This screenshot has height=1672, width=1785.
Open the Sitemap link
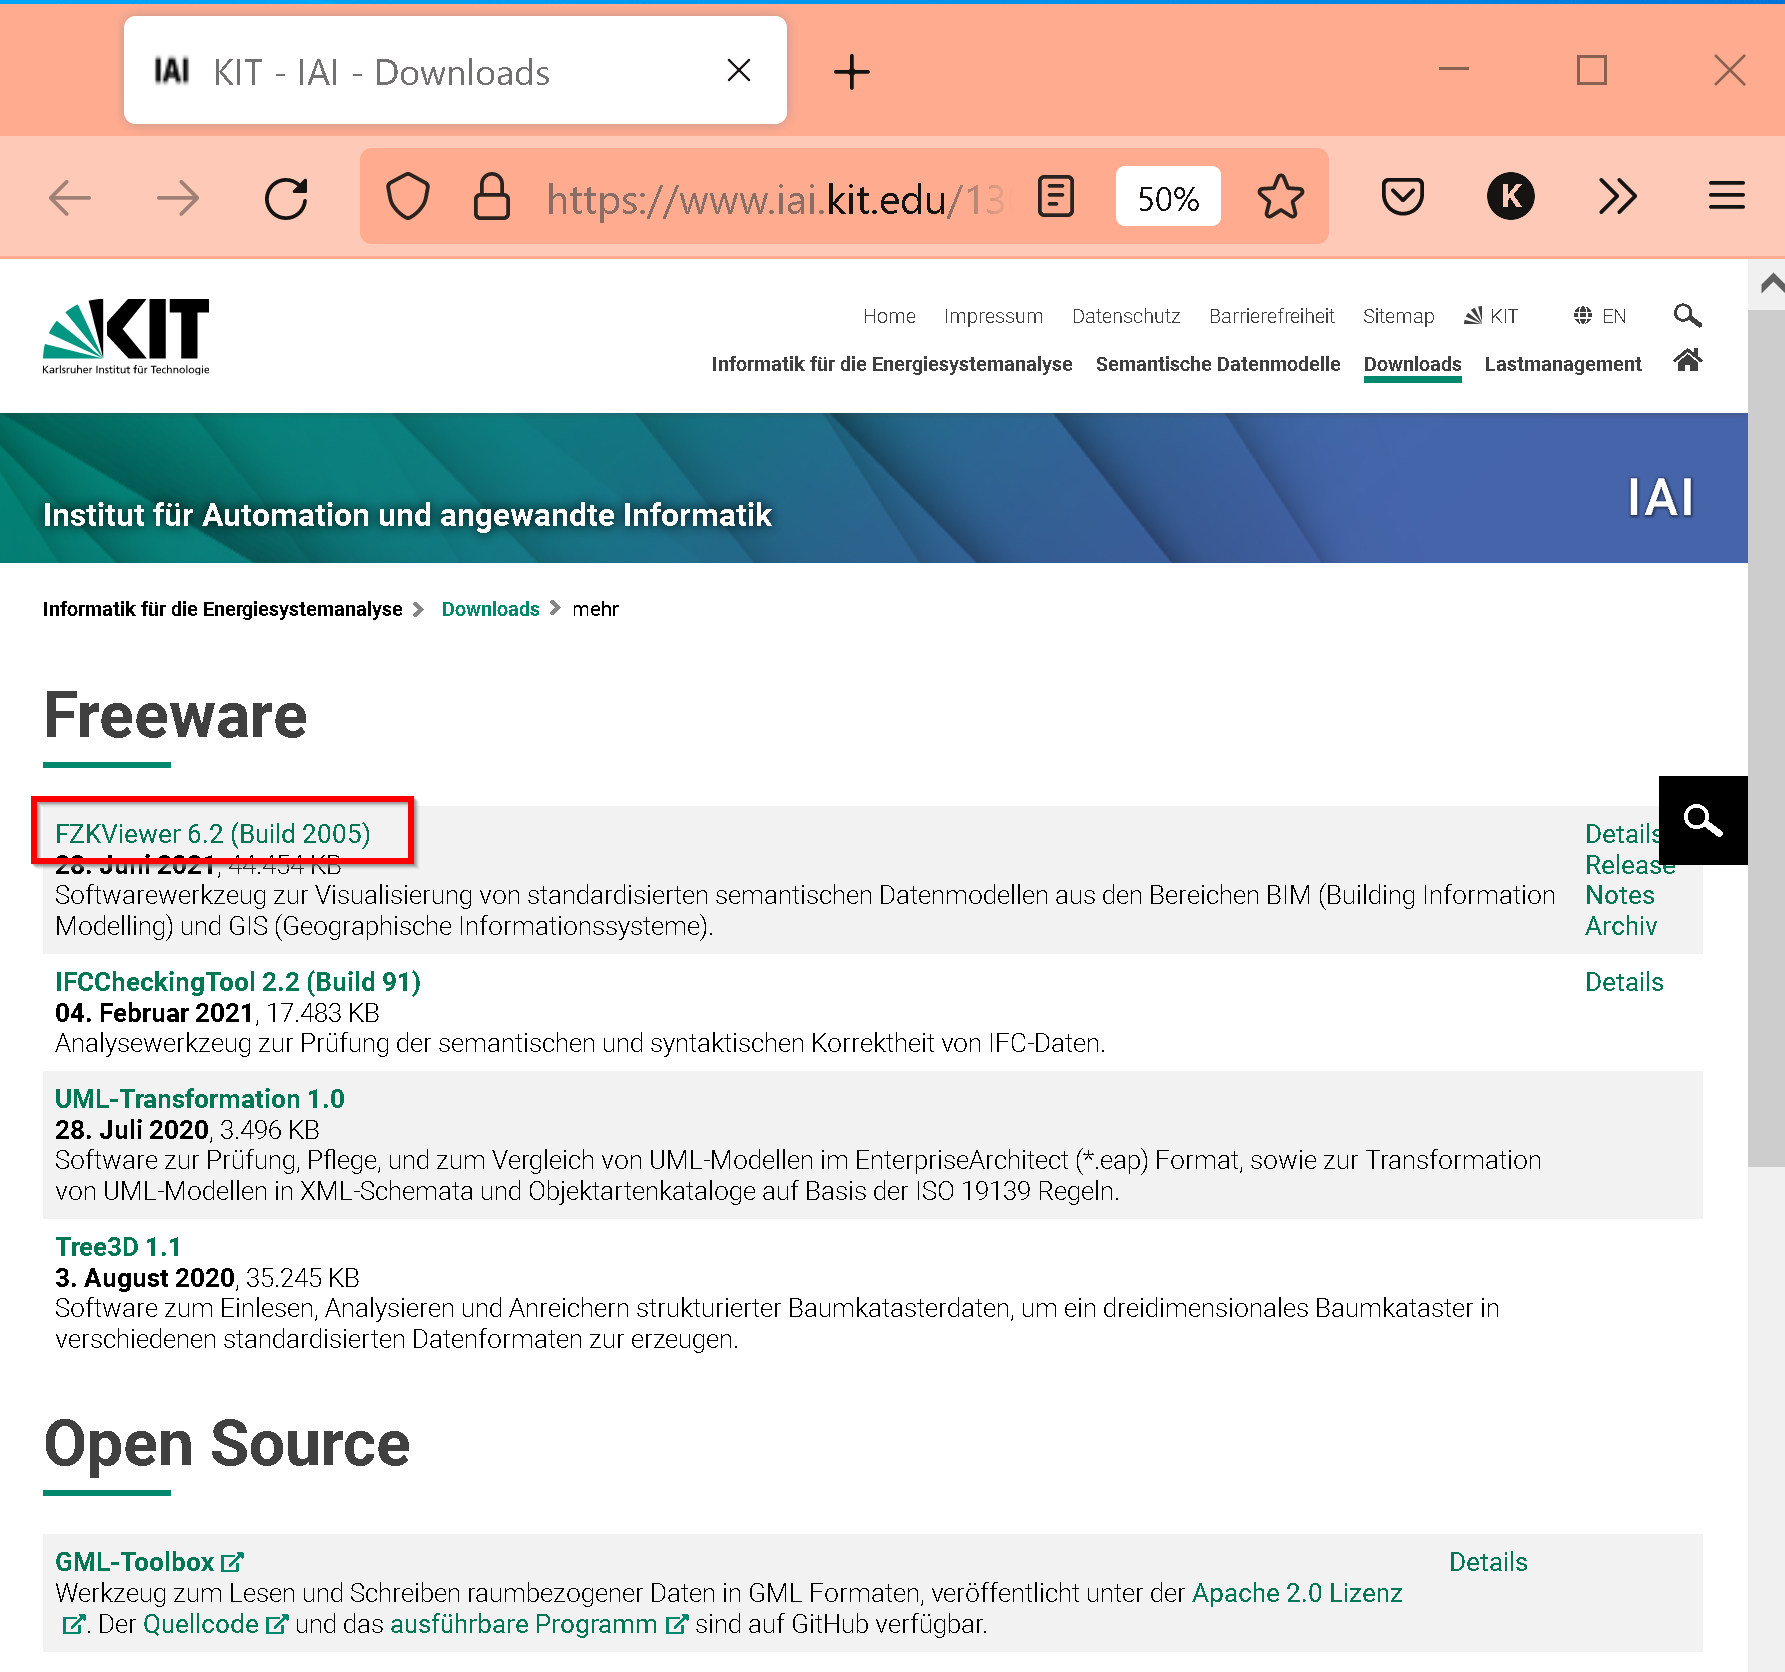tap(1398, 316)
